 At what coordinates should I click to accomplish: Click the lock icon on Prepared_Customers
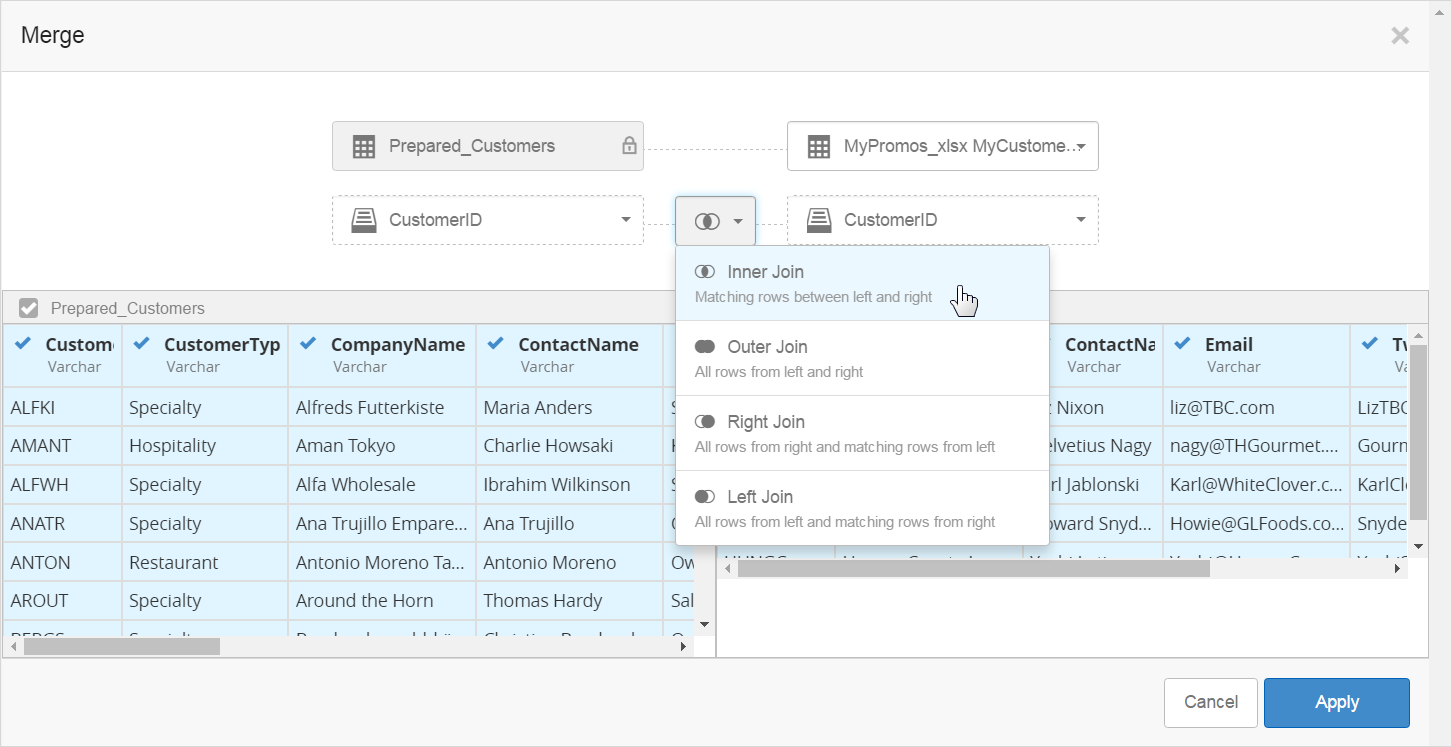(x=629, y=146)
